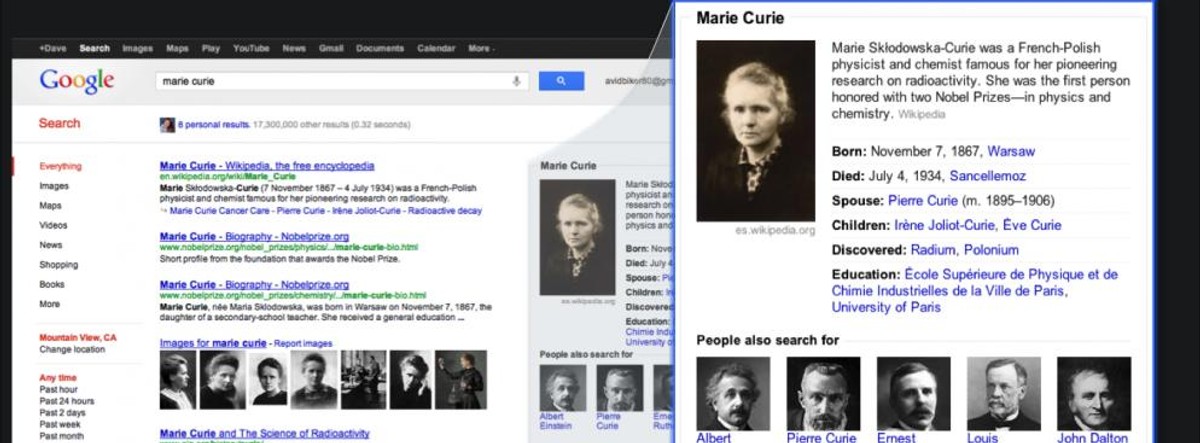Select Shopping filter in left sidebar
1200x443 pixels.
58,265
